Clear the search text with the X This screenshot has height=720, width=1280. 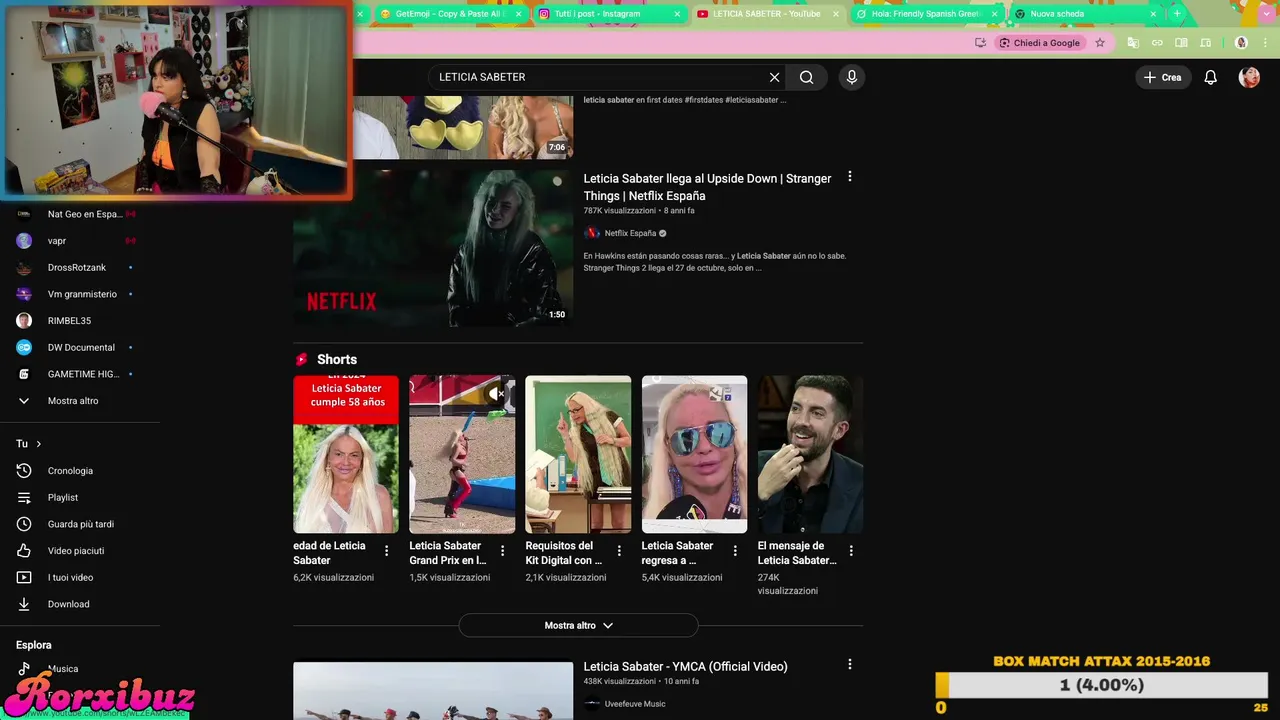[774, 77]
